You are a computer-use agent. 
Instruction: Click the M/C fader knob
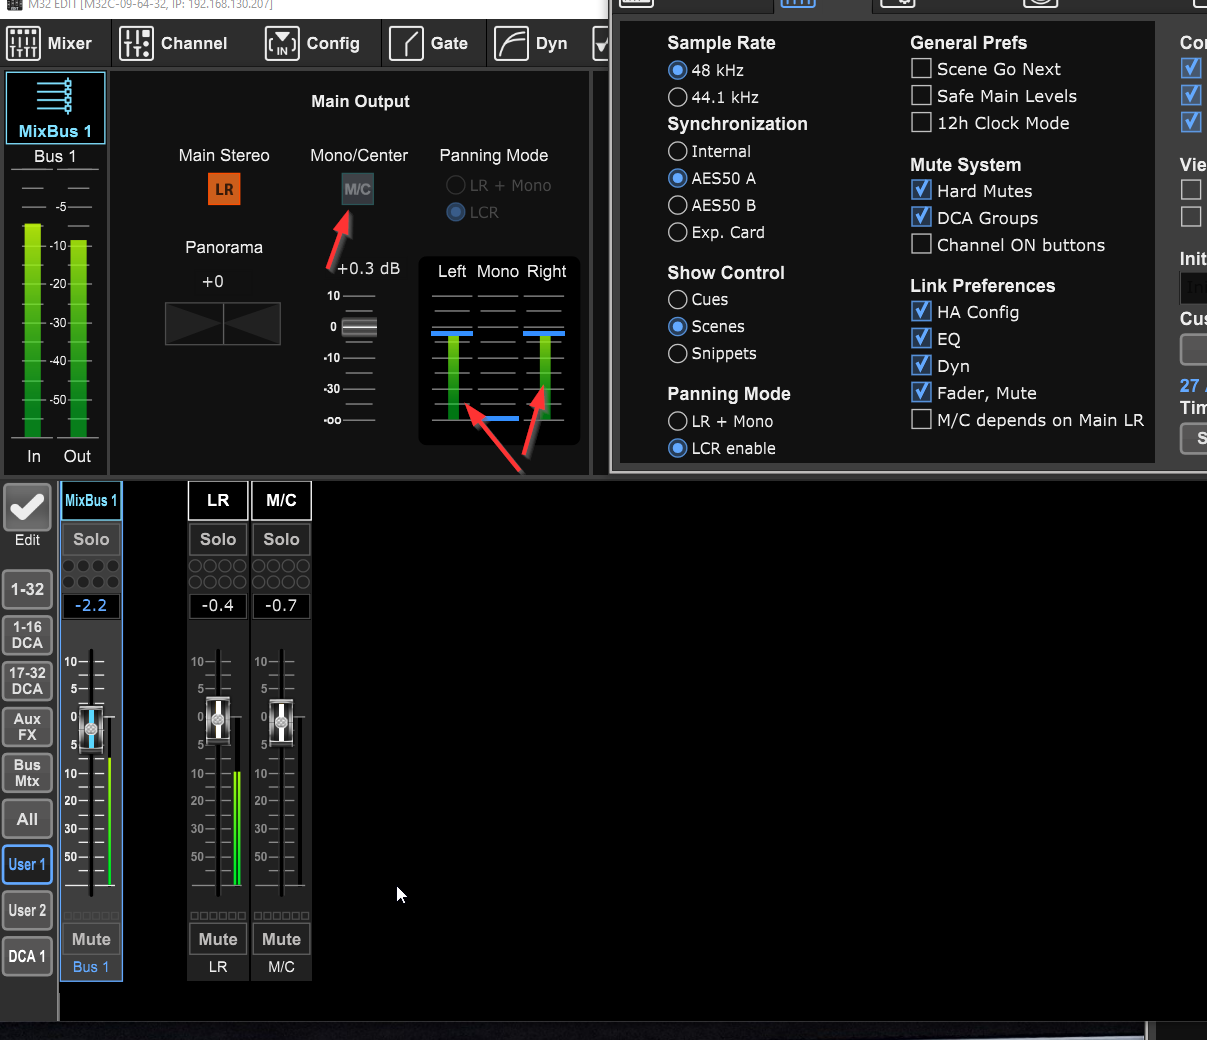click(281, 722)
